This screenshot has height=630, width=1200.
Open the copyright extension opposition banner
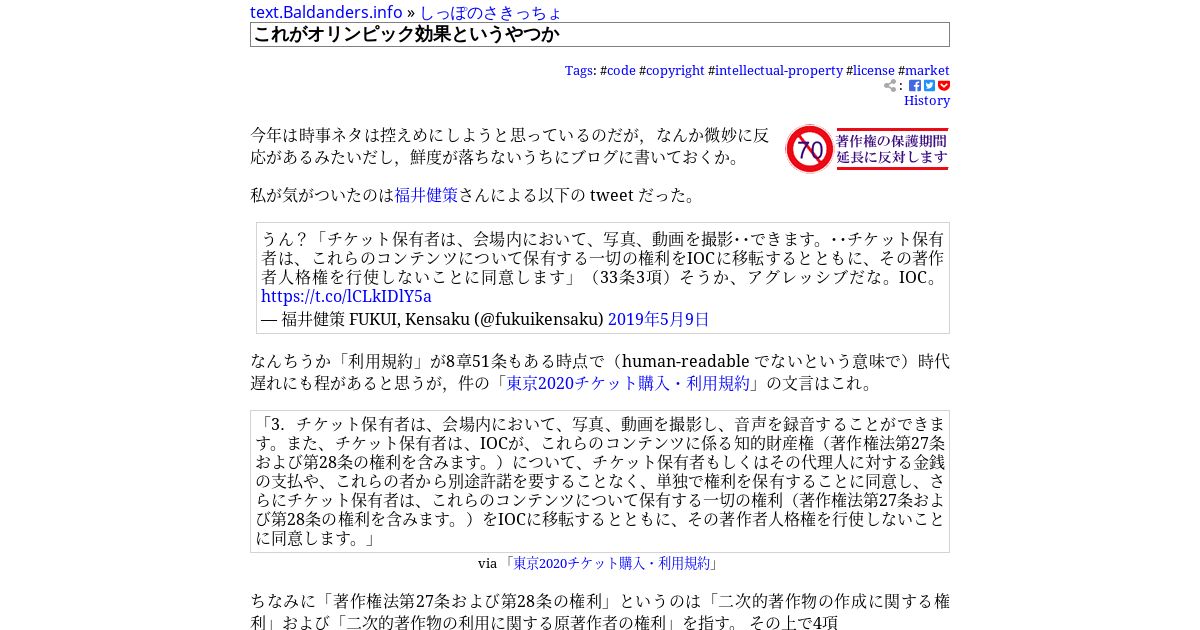pos(867,149)
